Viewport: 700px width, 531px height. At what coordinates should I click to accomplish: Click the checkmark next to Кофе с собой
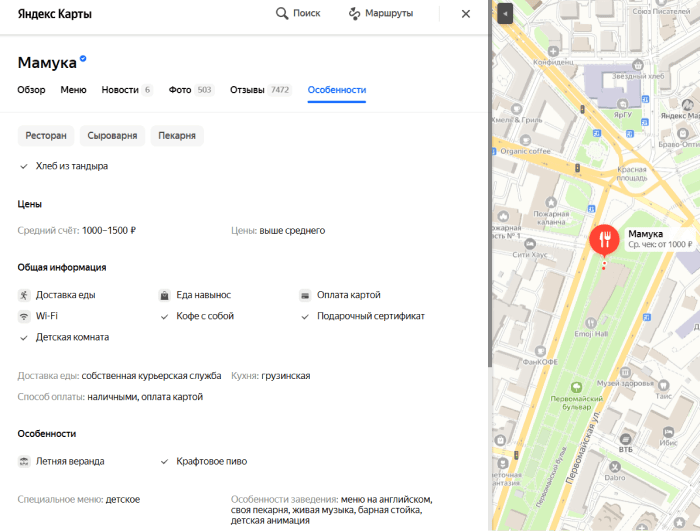coord(164,317)
